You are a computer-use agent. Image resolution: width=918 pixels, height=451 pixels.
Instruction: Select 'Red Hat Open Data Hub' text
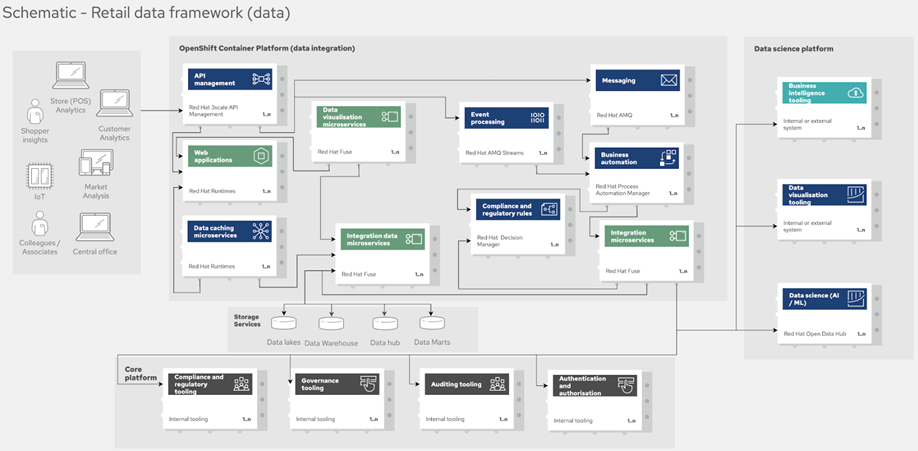pos(815,334)
